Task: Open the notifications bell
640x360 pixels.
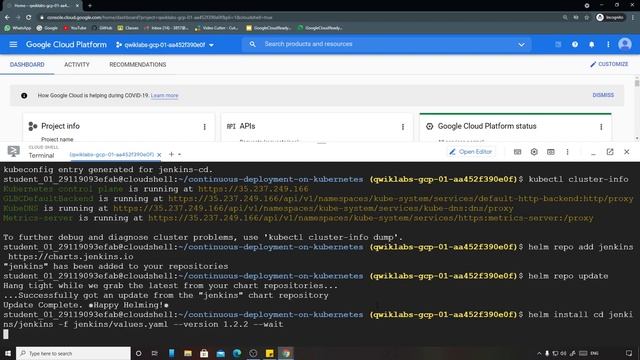Action: coord(591,44)
